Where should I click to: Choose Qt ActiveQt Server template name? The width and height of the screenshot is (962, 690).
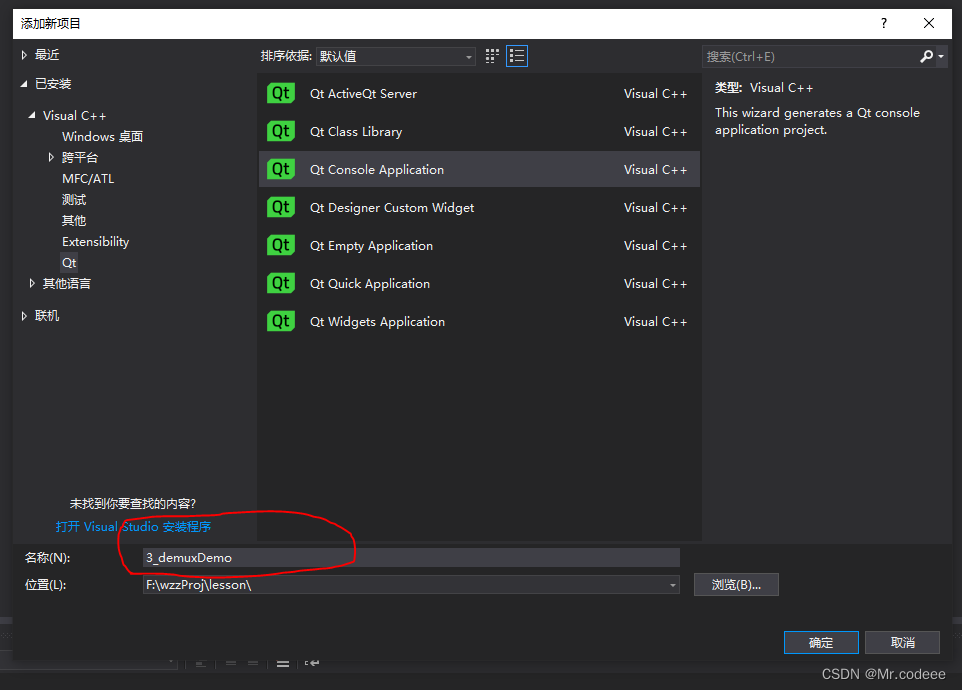[363, 93]
